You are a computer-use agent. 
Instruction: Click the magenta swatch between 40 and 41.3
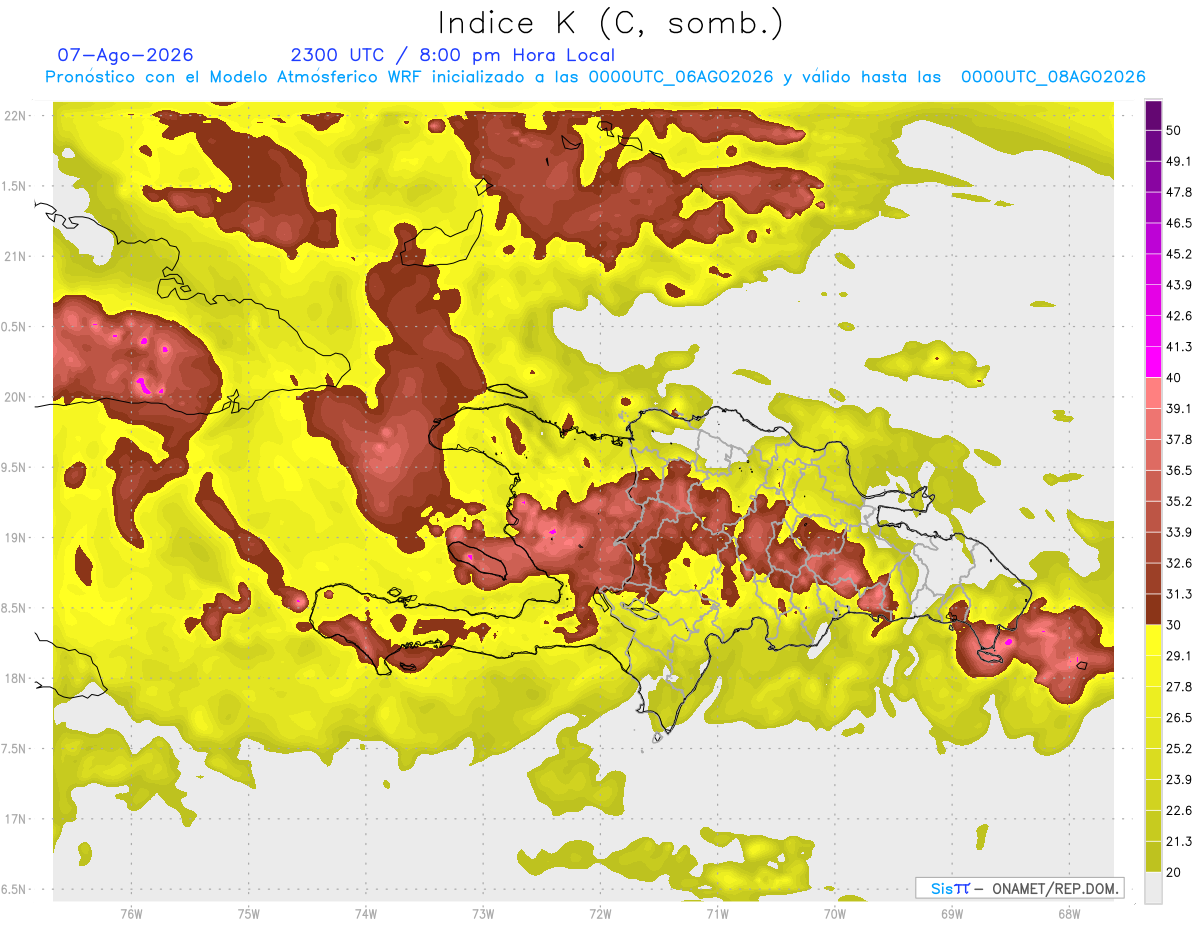(1153, 362)
